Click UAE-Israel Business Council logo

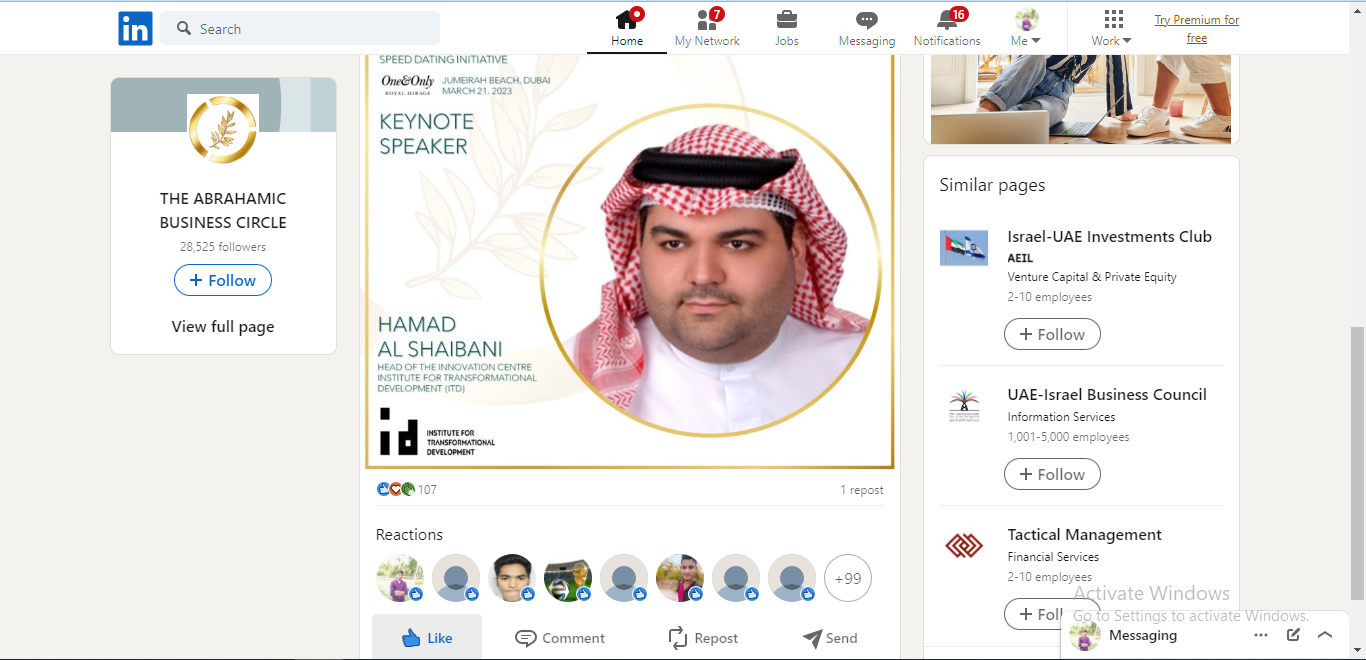click(x=964, y=406)
